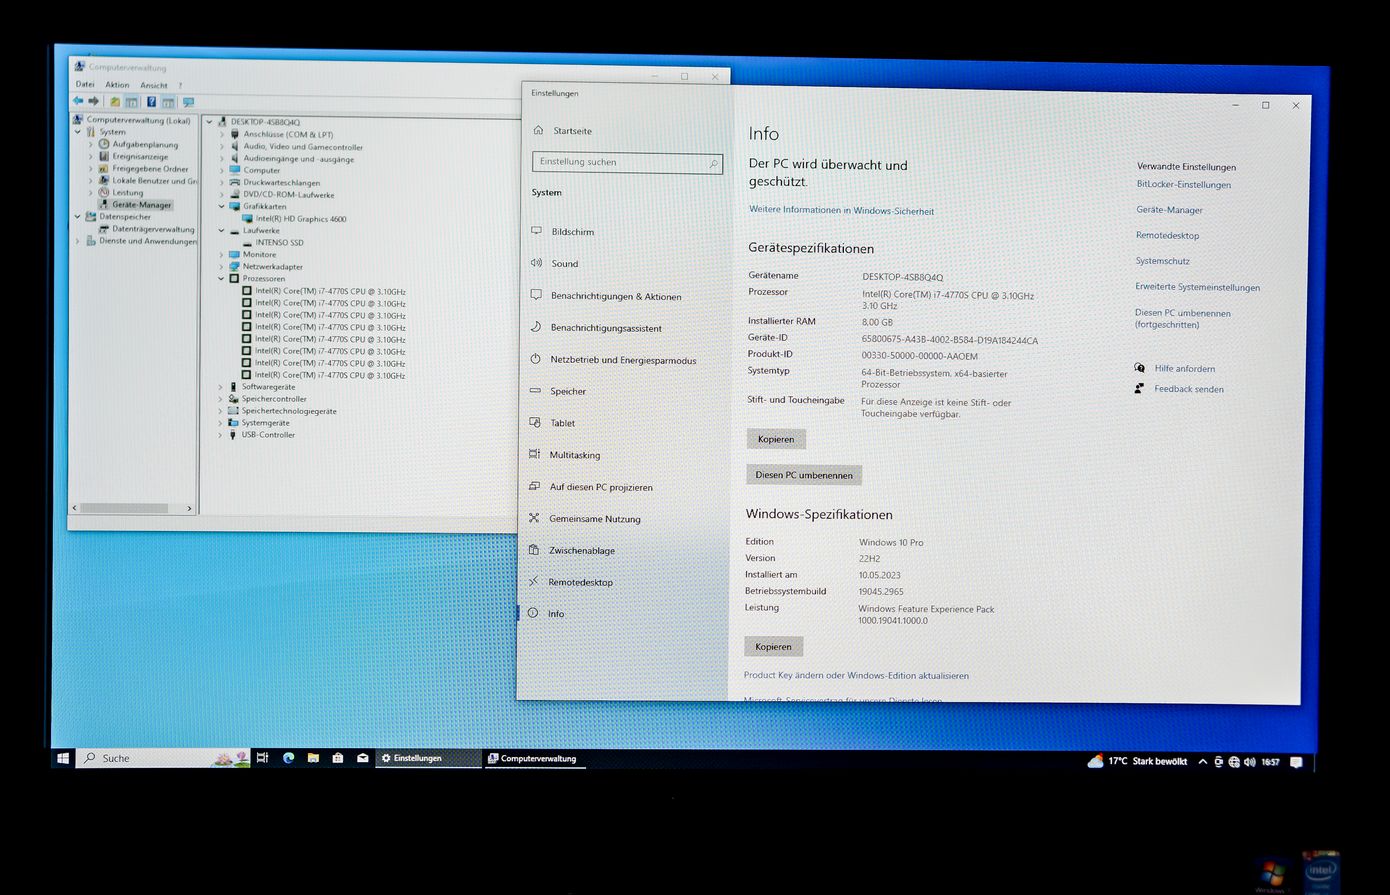Click the Kopieren button under Gerätespezifikationen
Viewport: 1390px width, 895px height.
tap(776, 439)
